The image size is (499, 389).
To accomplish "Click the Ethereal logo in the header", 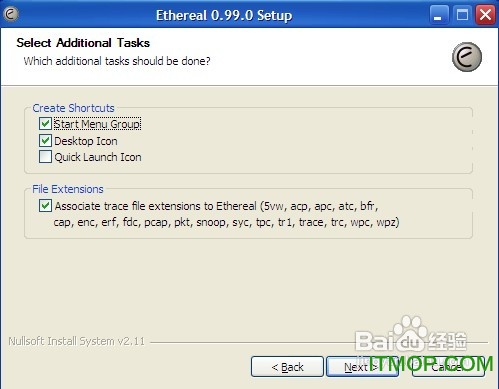I will click(467, 57).
